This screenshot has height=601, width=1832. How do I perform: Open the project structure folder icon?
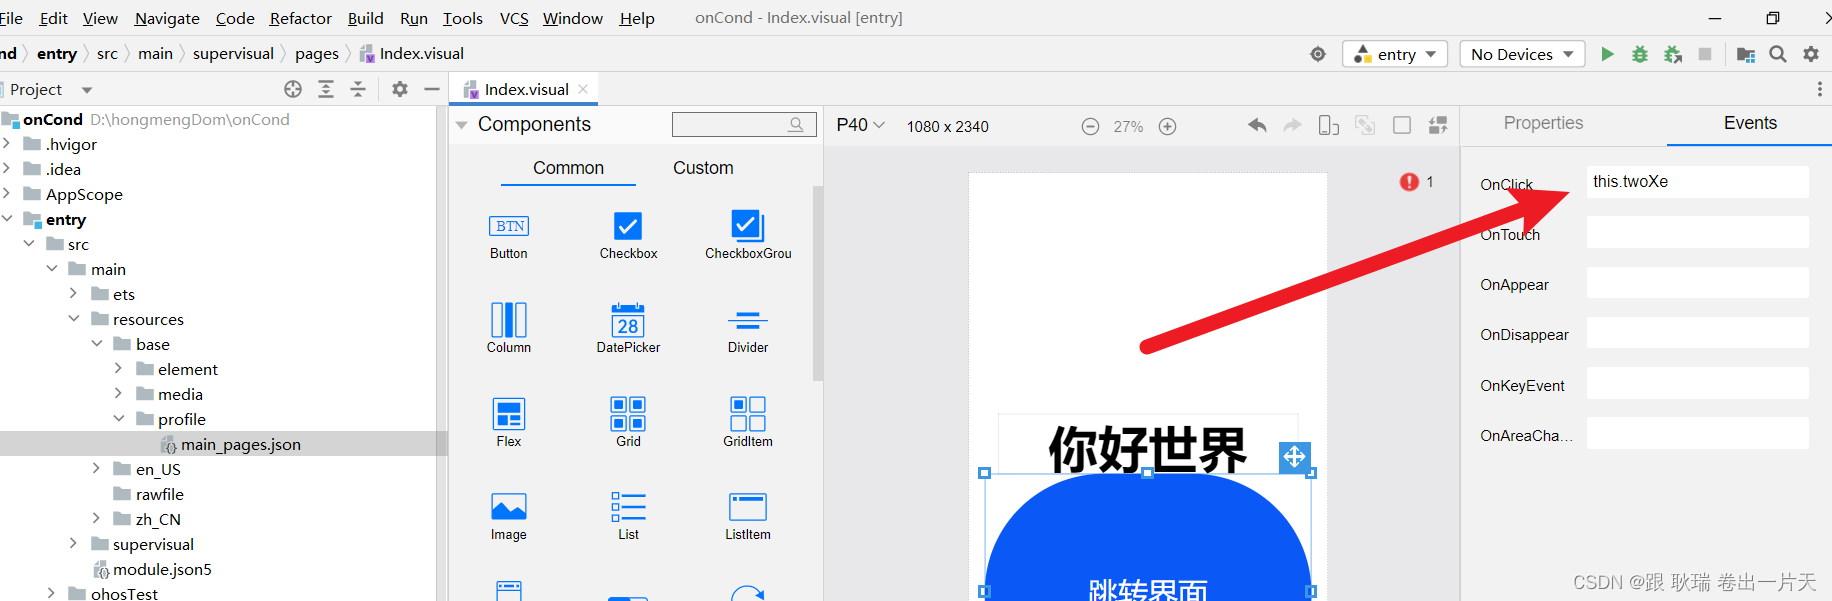pos(1746,54)
